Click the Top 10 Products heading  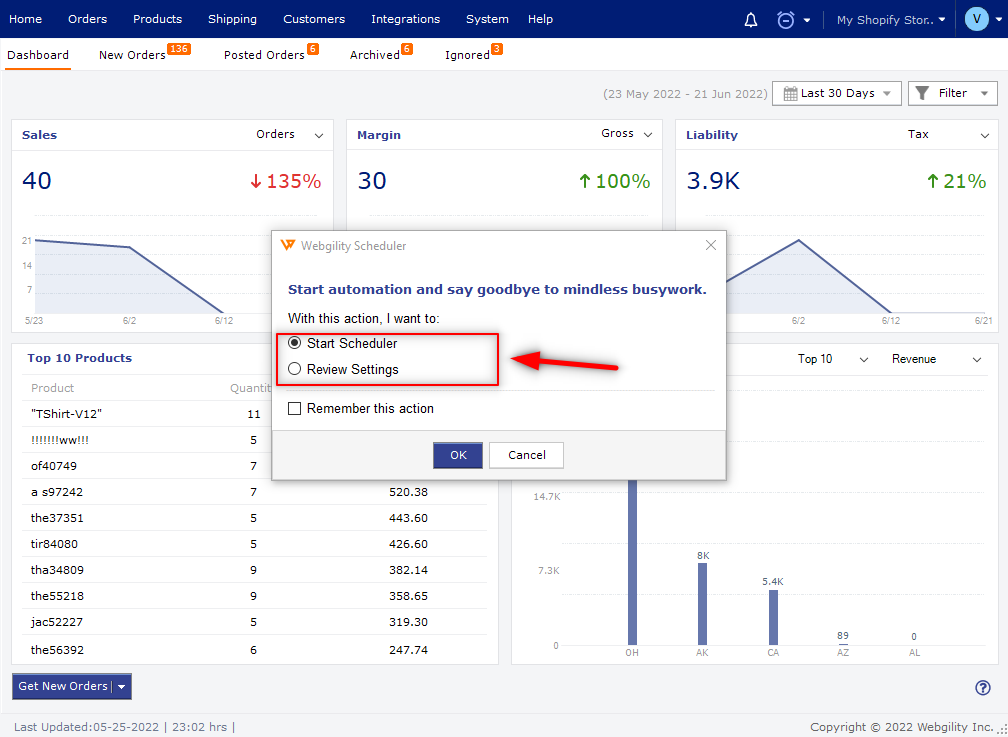(80, 358)
